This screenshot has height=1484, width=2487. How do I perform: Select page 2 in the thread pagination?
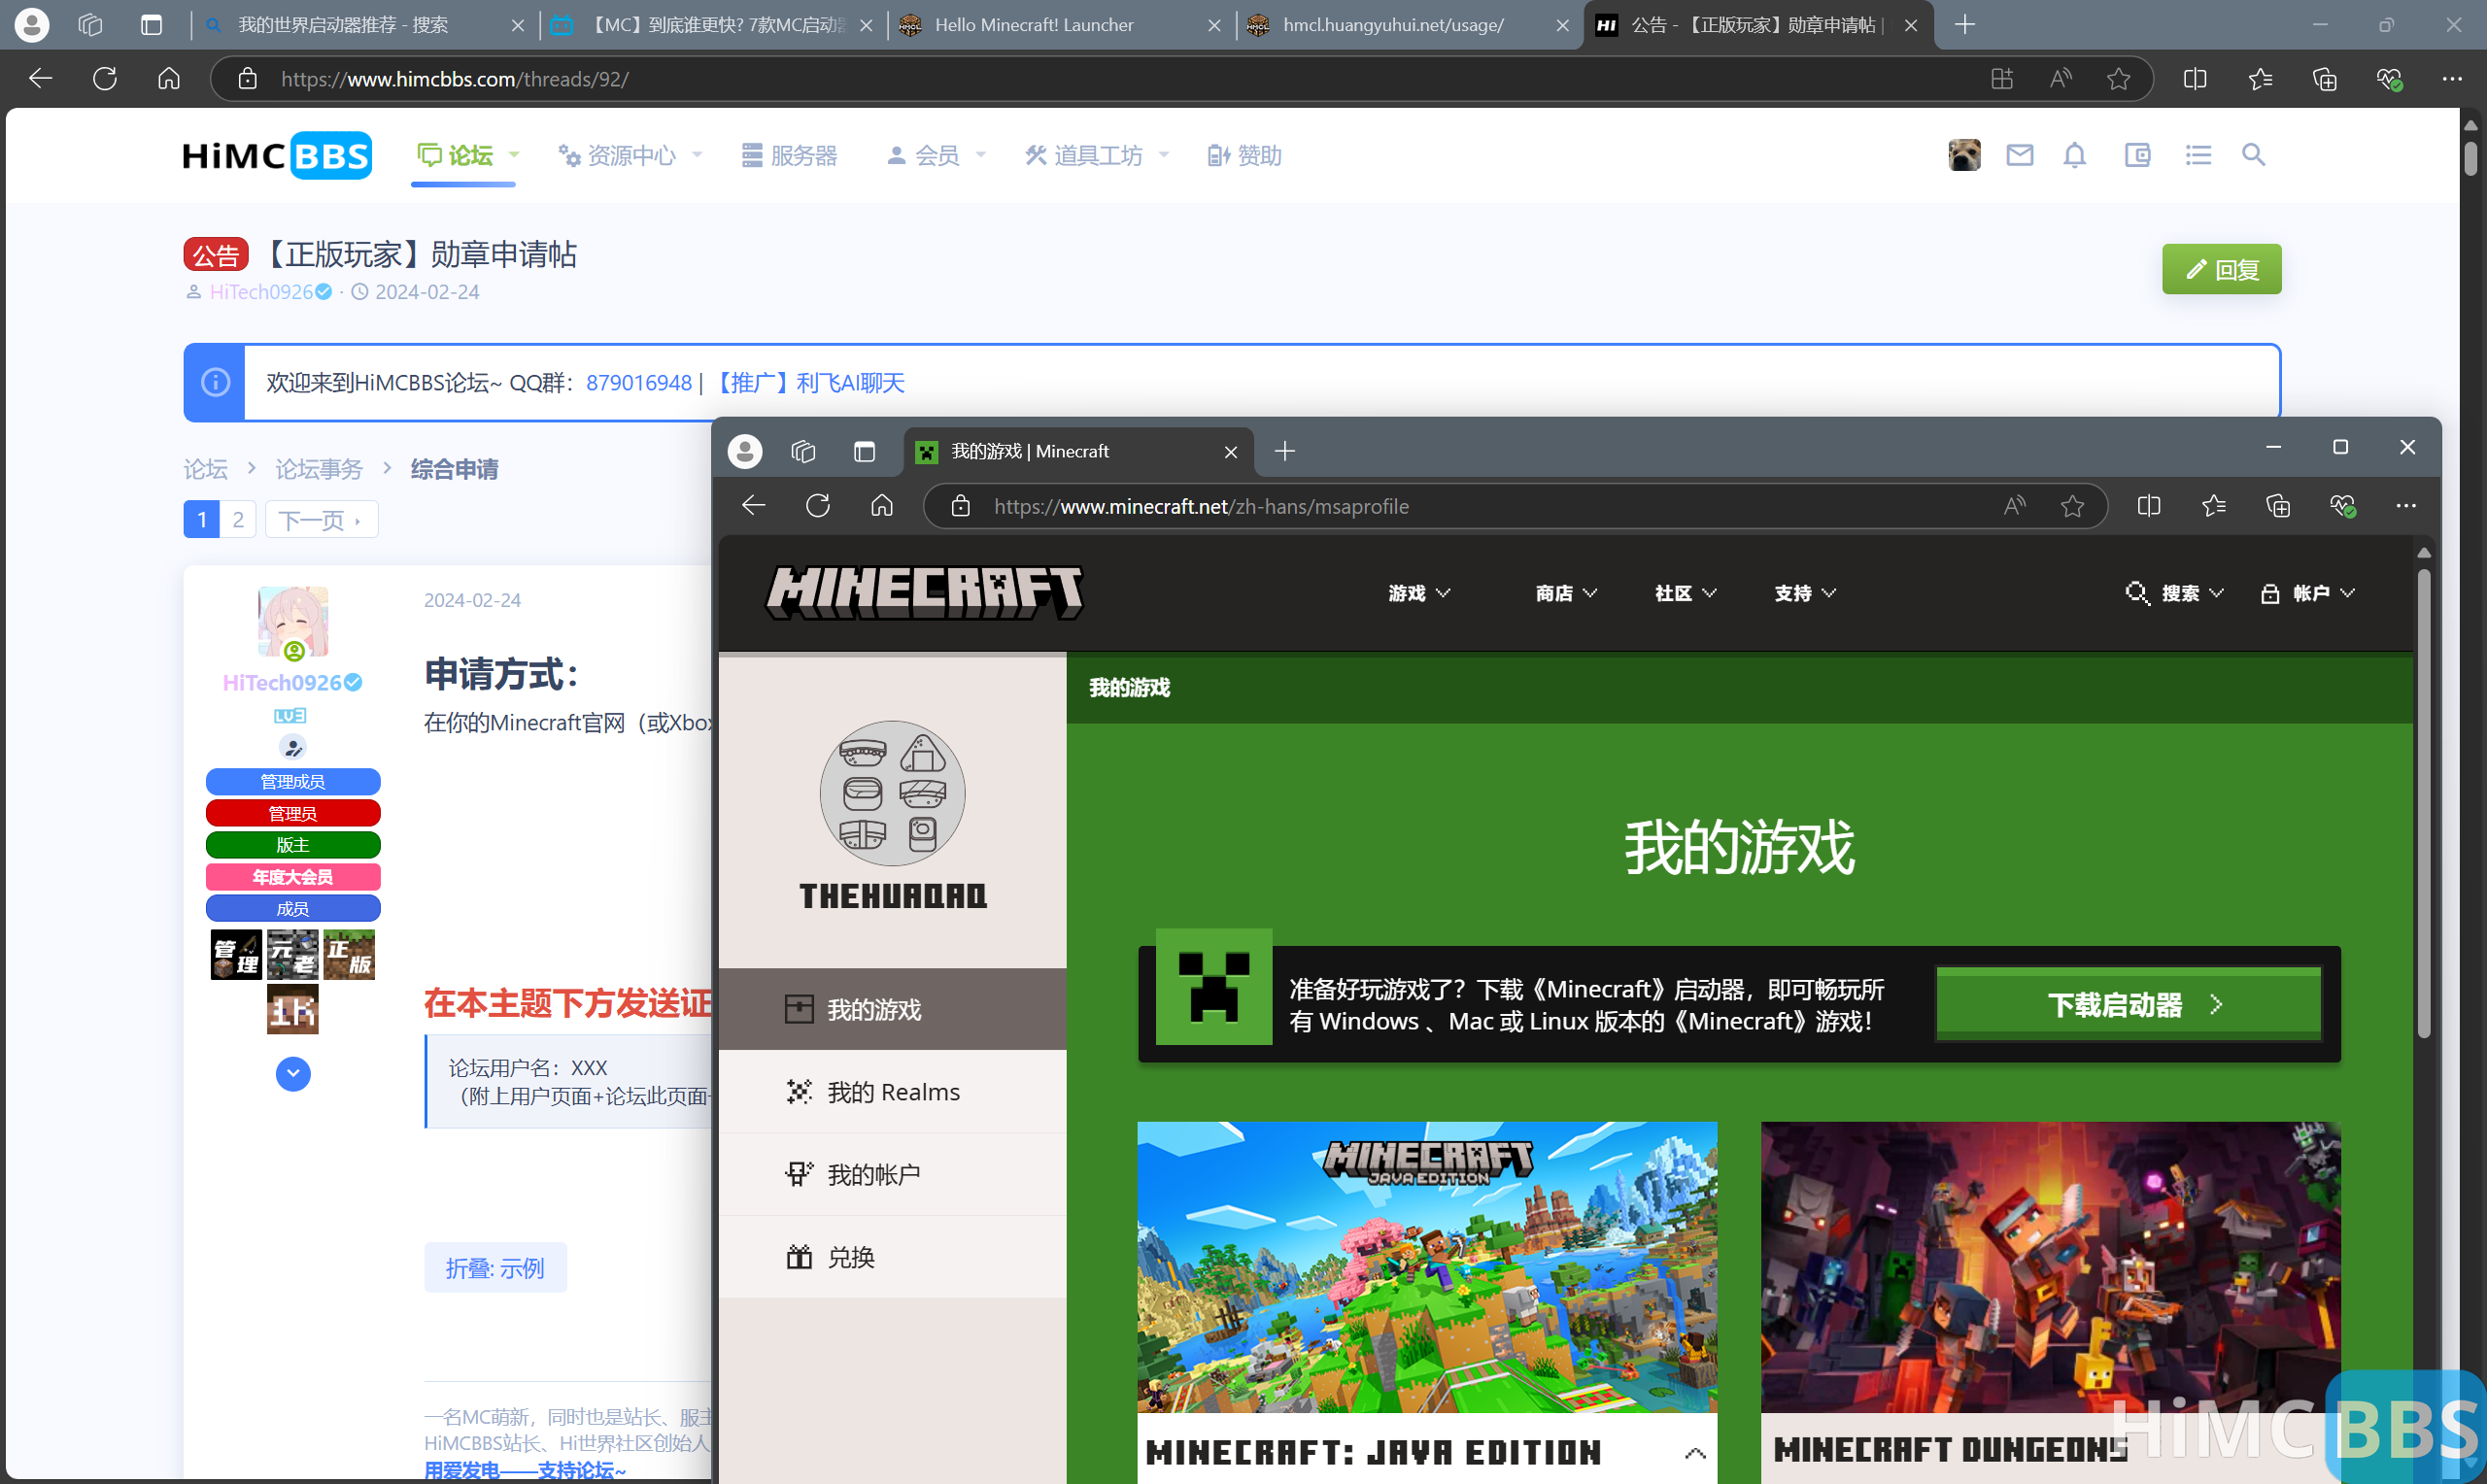[238, 519]
